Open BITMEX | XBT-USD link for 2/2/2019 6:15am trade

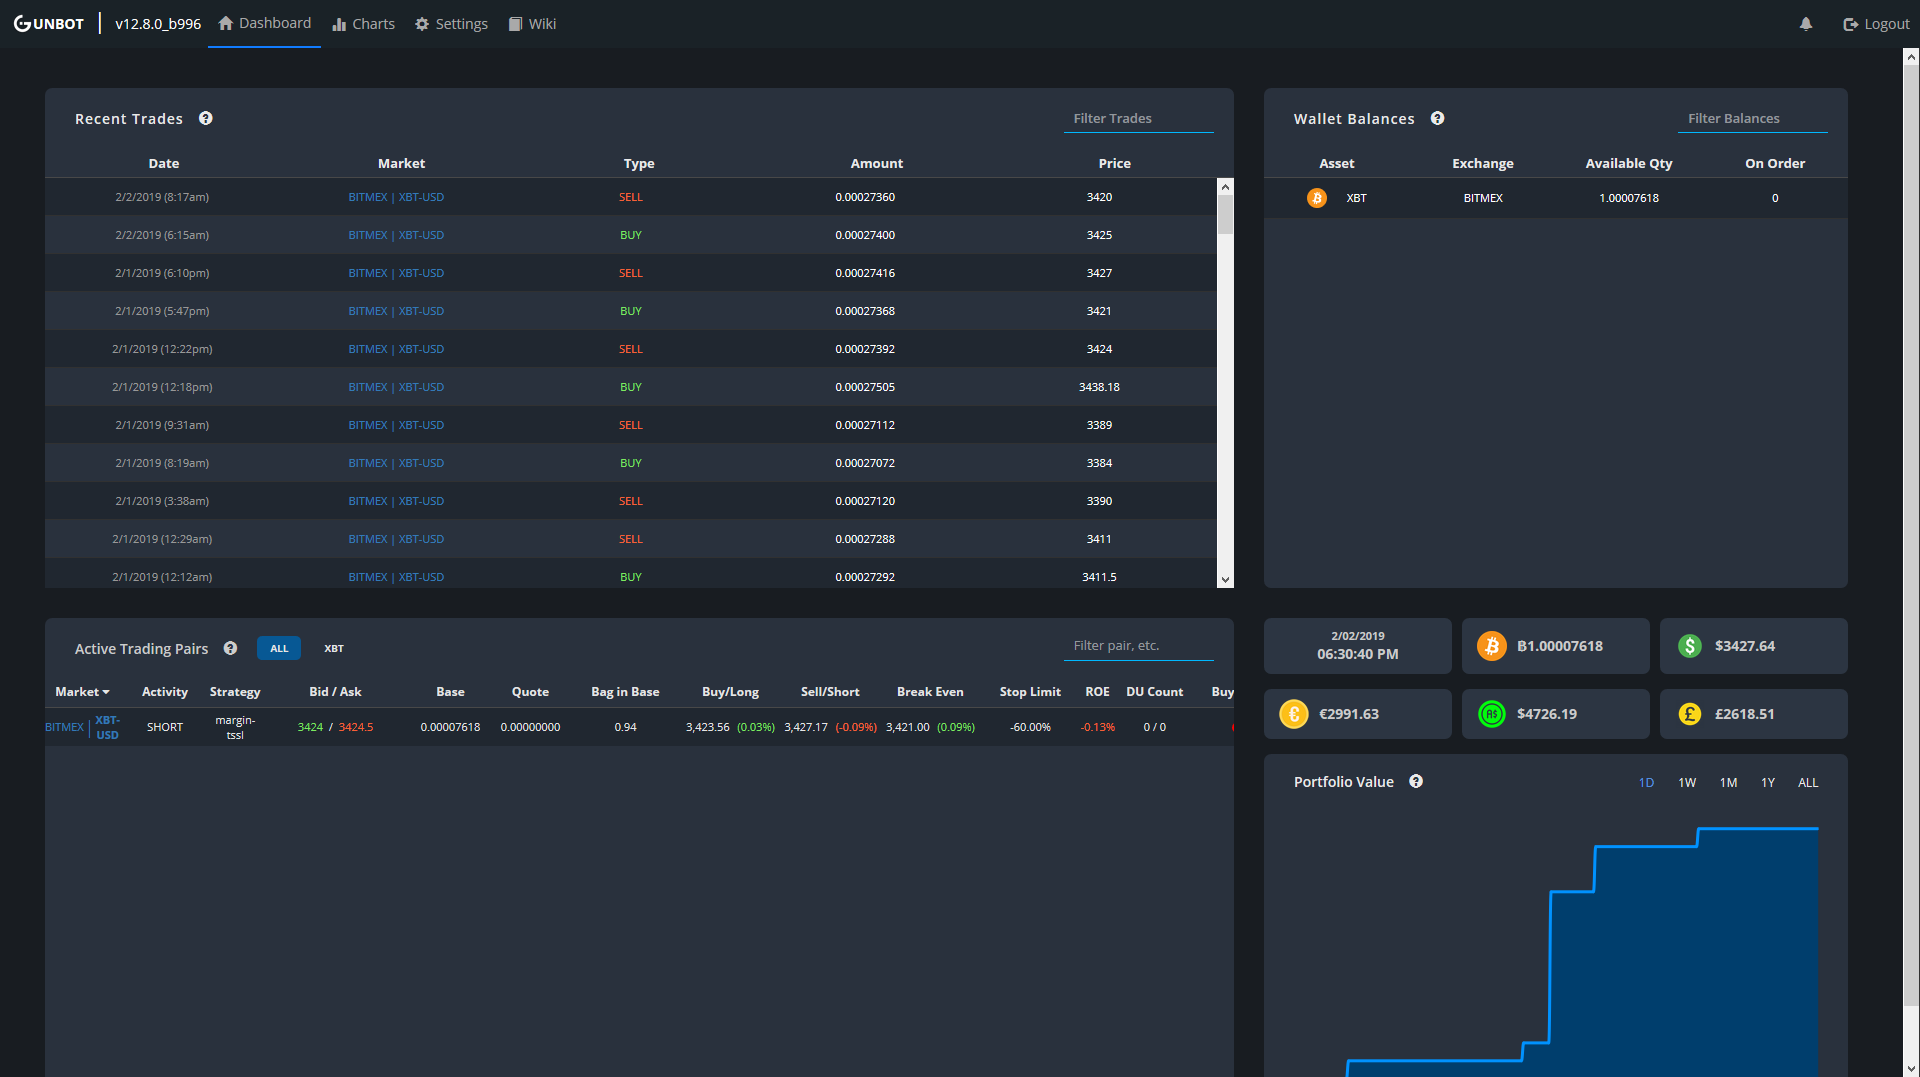point(396,235)
